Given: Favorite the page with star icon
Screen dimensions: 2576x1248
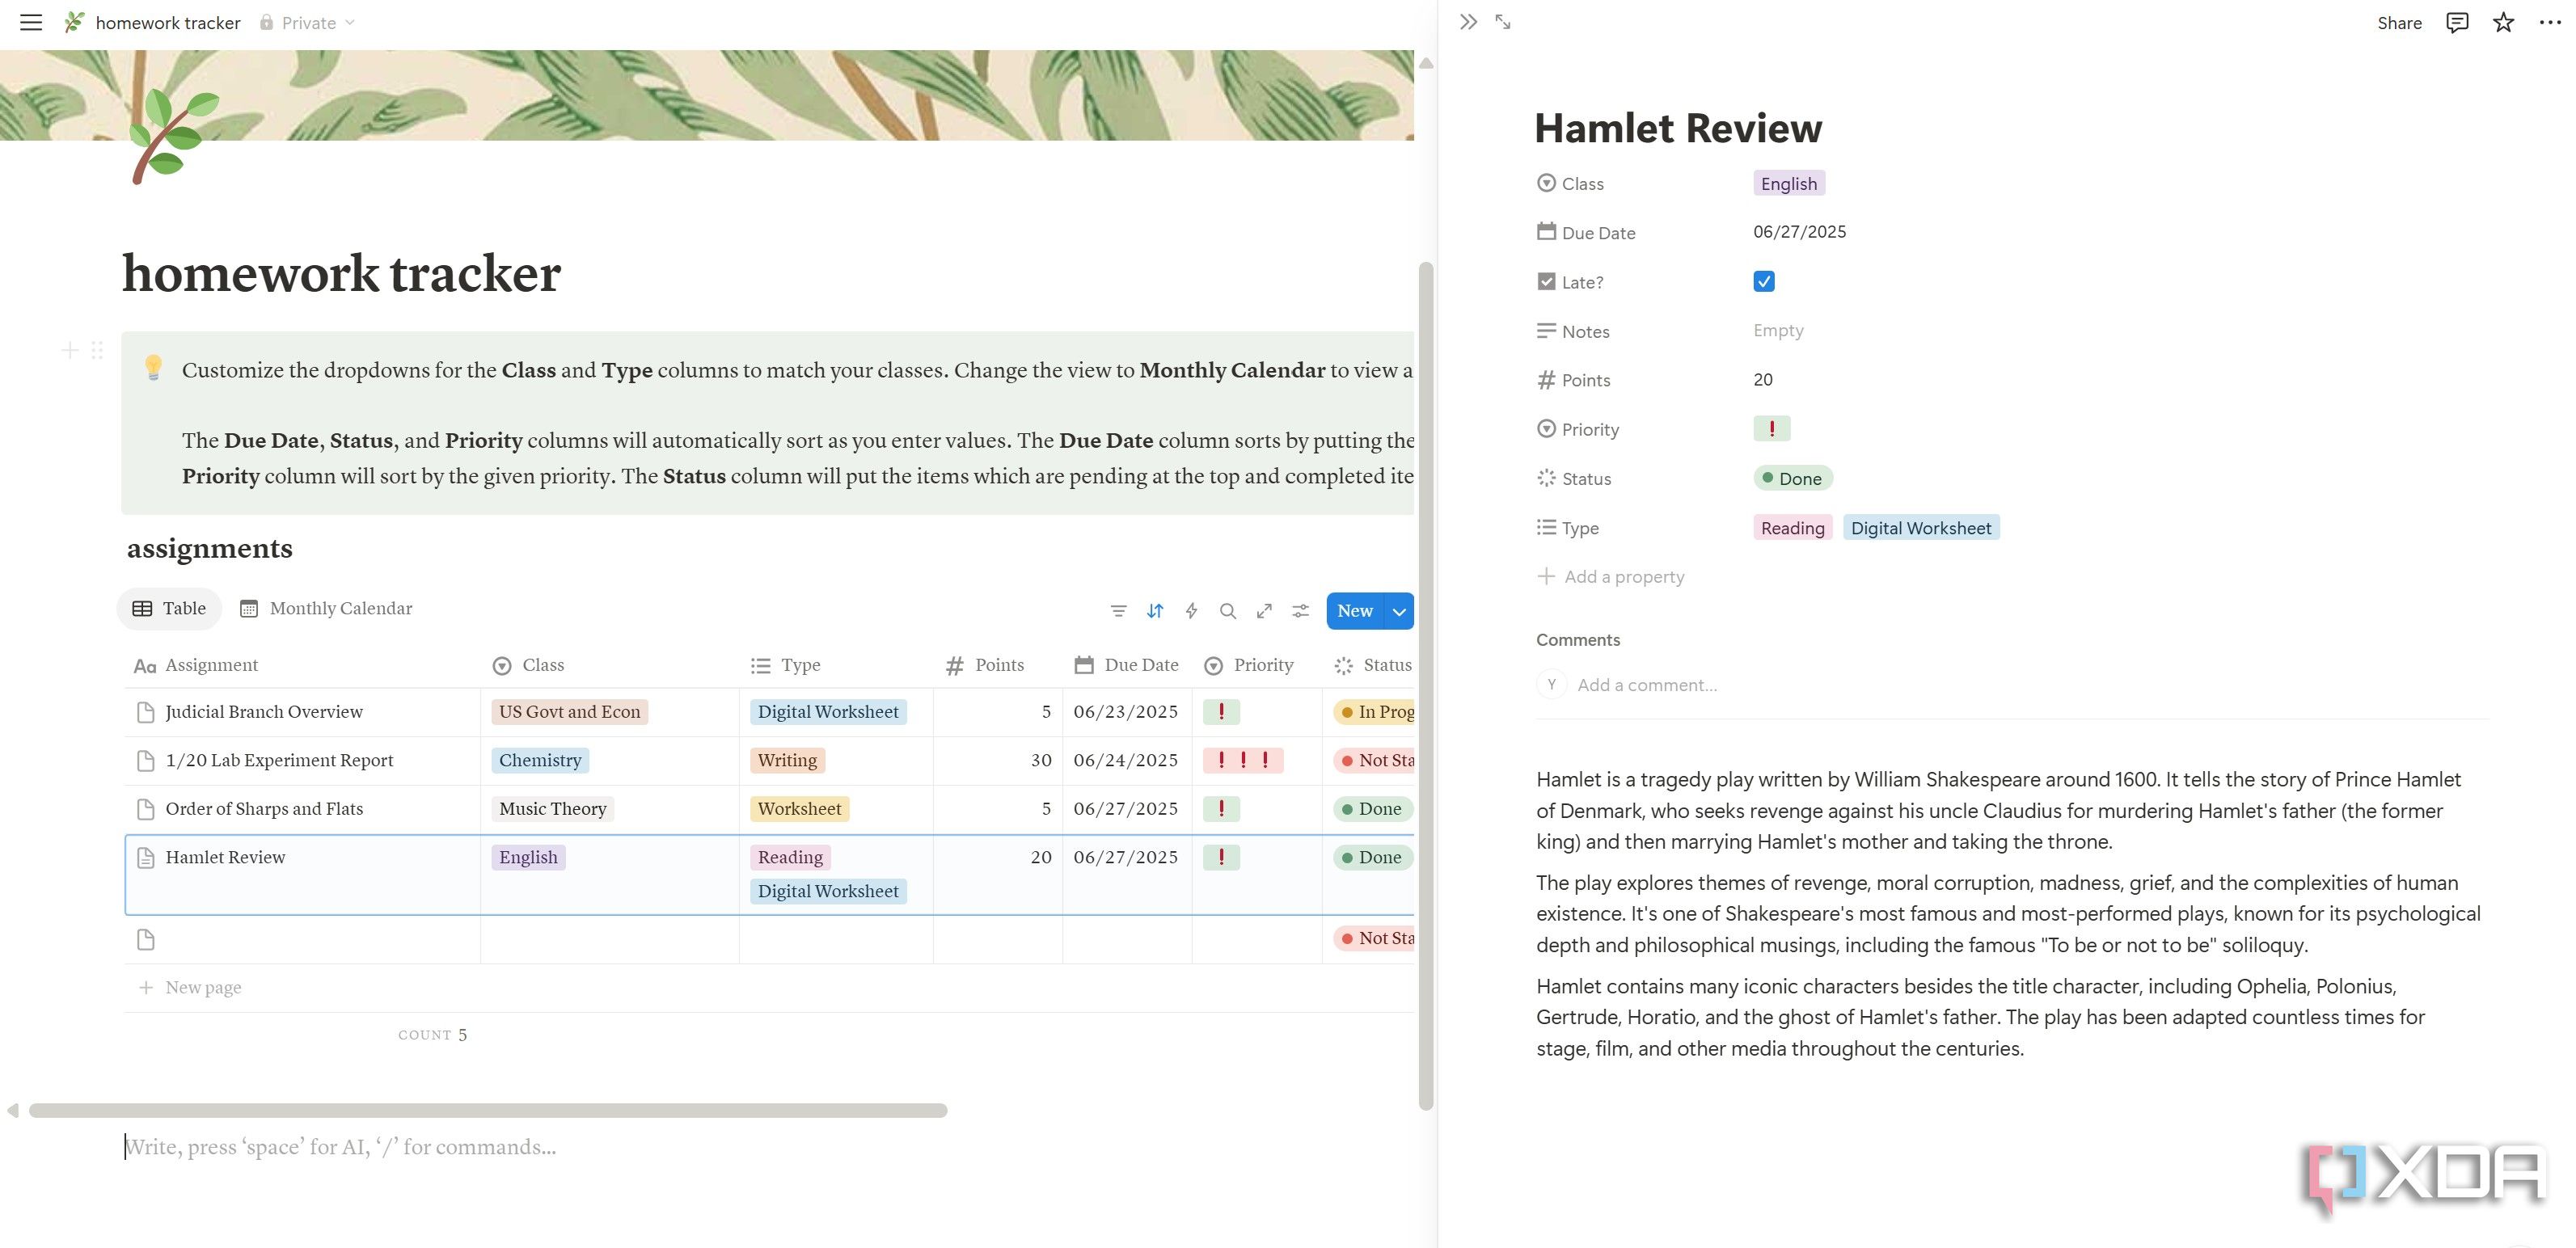Looking at the screenshot, I should (2503, 22).
